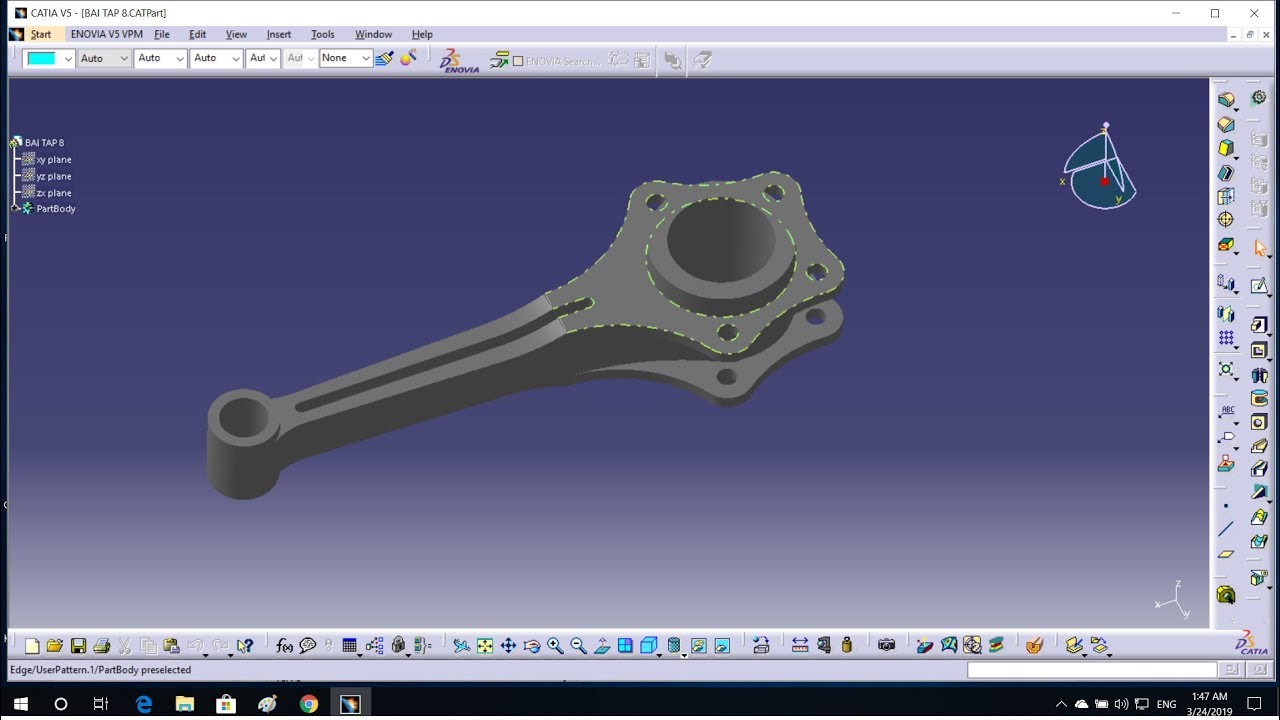The image size is (1280, 720).
Task: Click the Create Multi-View icon
Action: coord(625,646)
